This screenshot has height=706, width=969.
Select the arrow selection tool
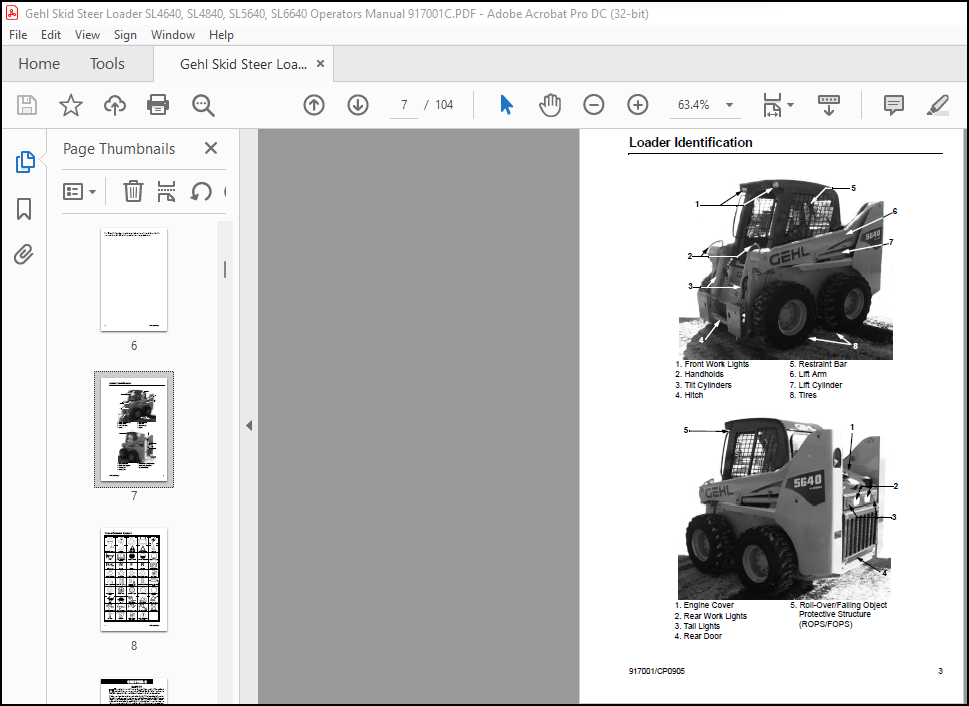[506, 105]
